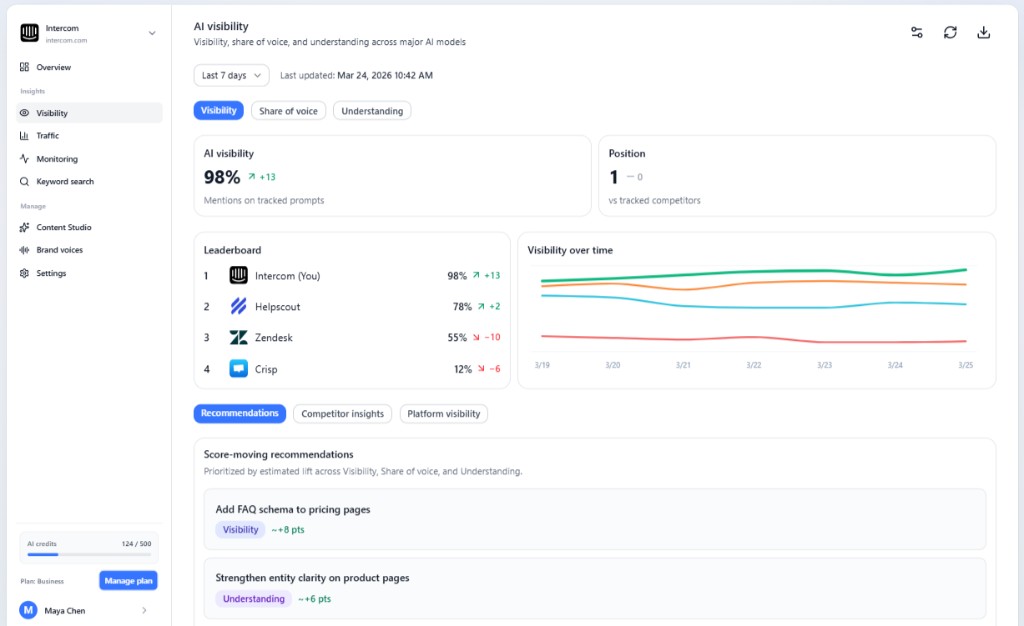Click the 'intercom.com' domain text
The width and height of the screenshot is (1024, 626).
click(66, 40)
